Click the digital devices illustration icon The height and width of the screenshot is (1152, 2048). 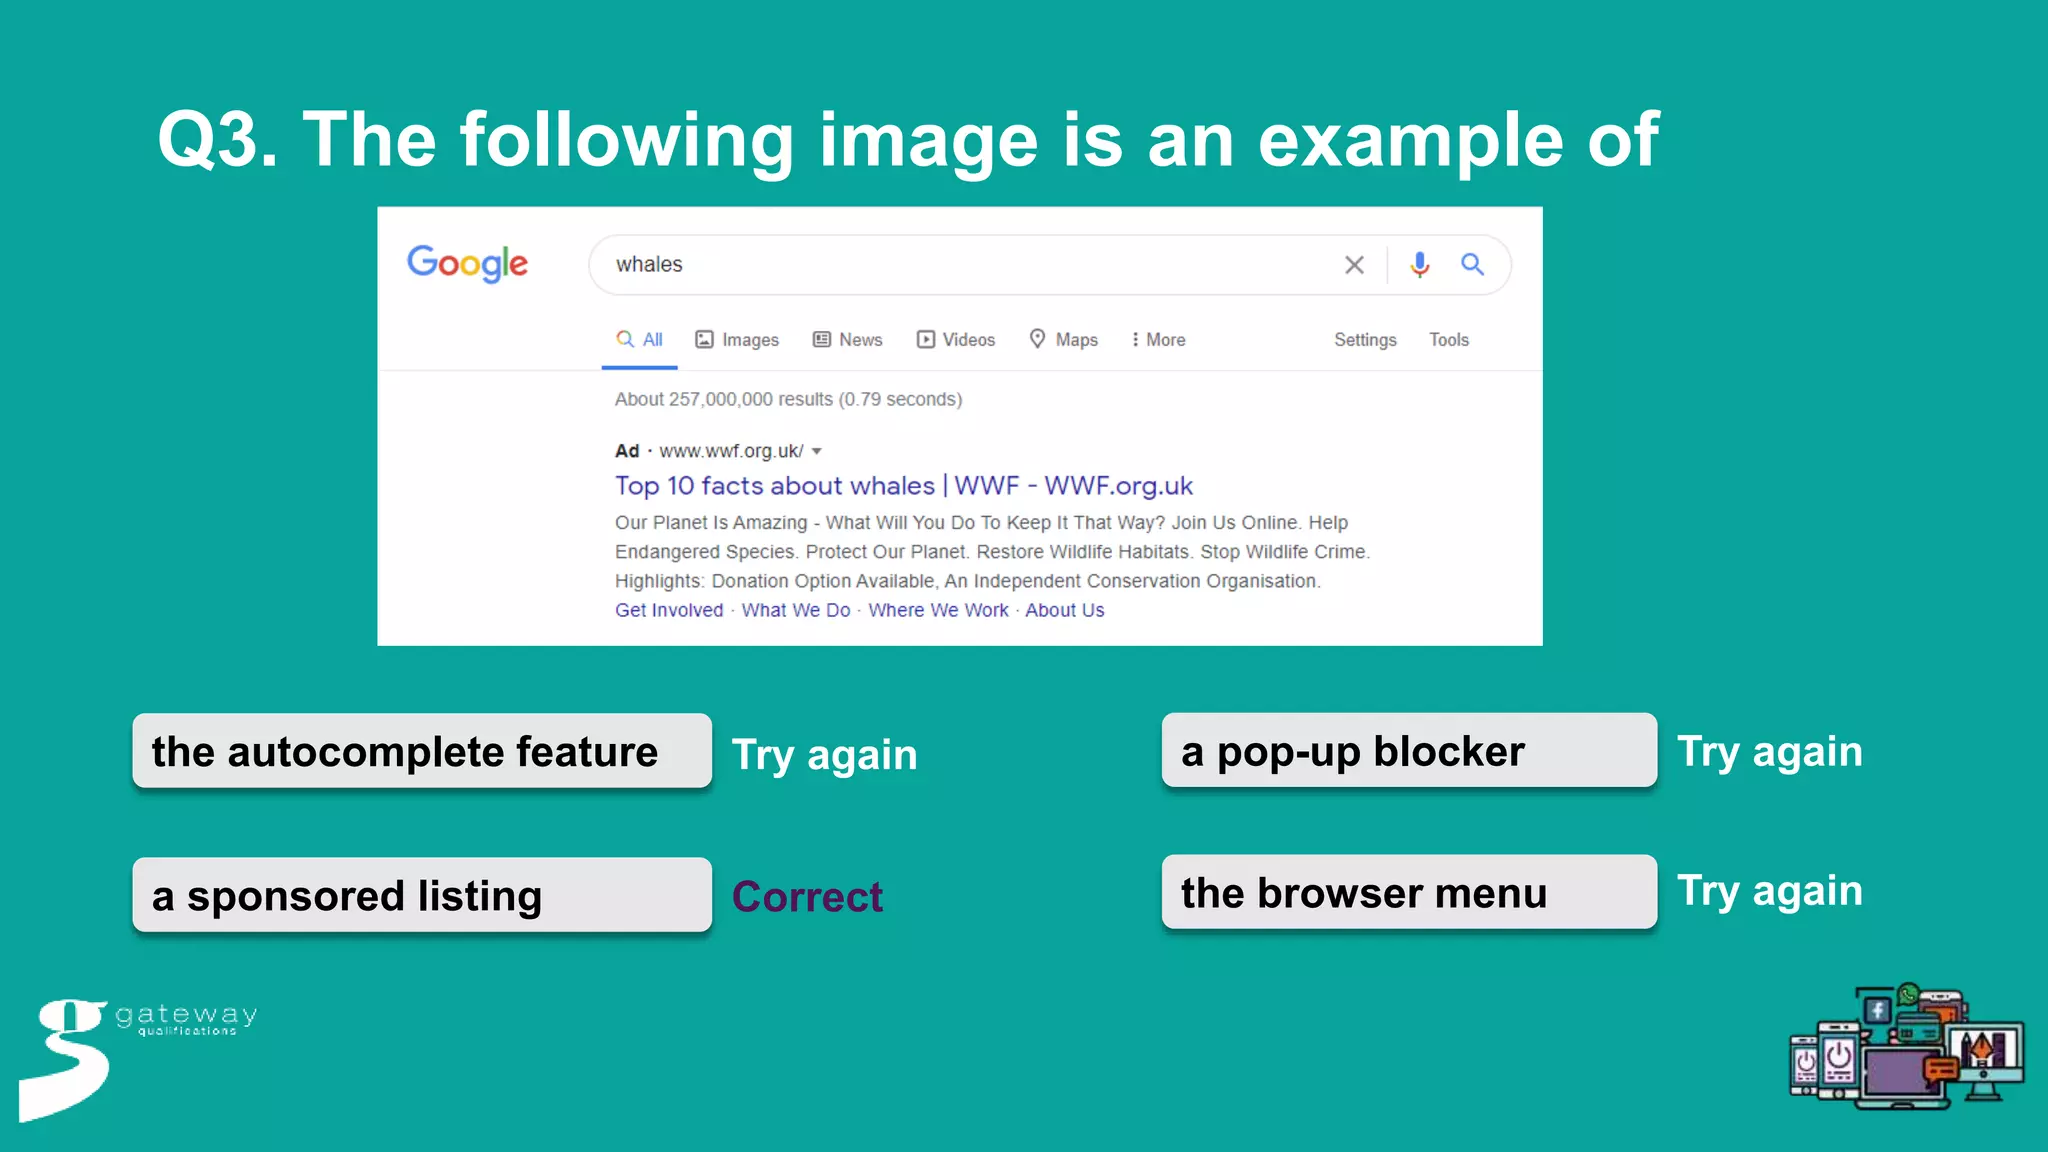click(1906, 1046)
